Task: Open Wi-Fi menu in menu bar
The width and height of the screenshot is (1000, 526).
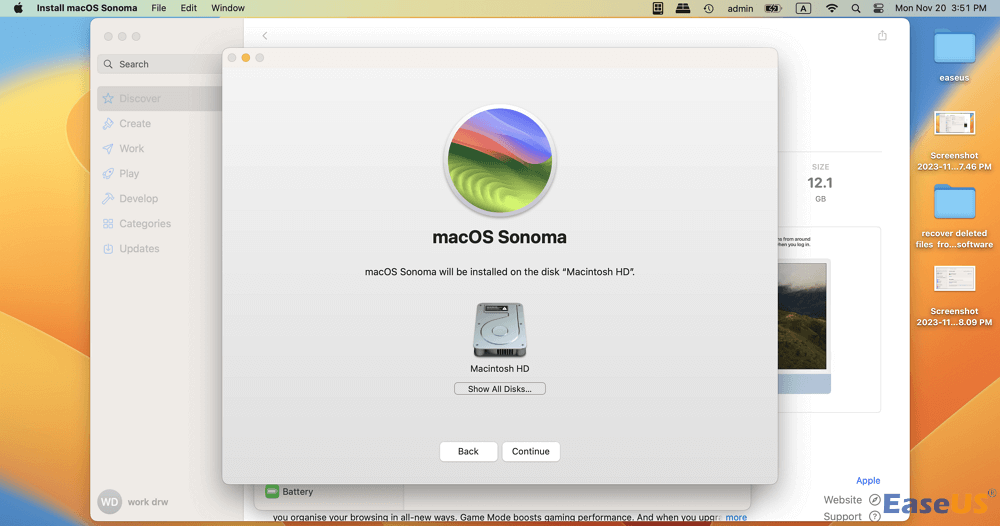Action: click(832, 8)
